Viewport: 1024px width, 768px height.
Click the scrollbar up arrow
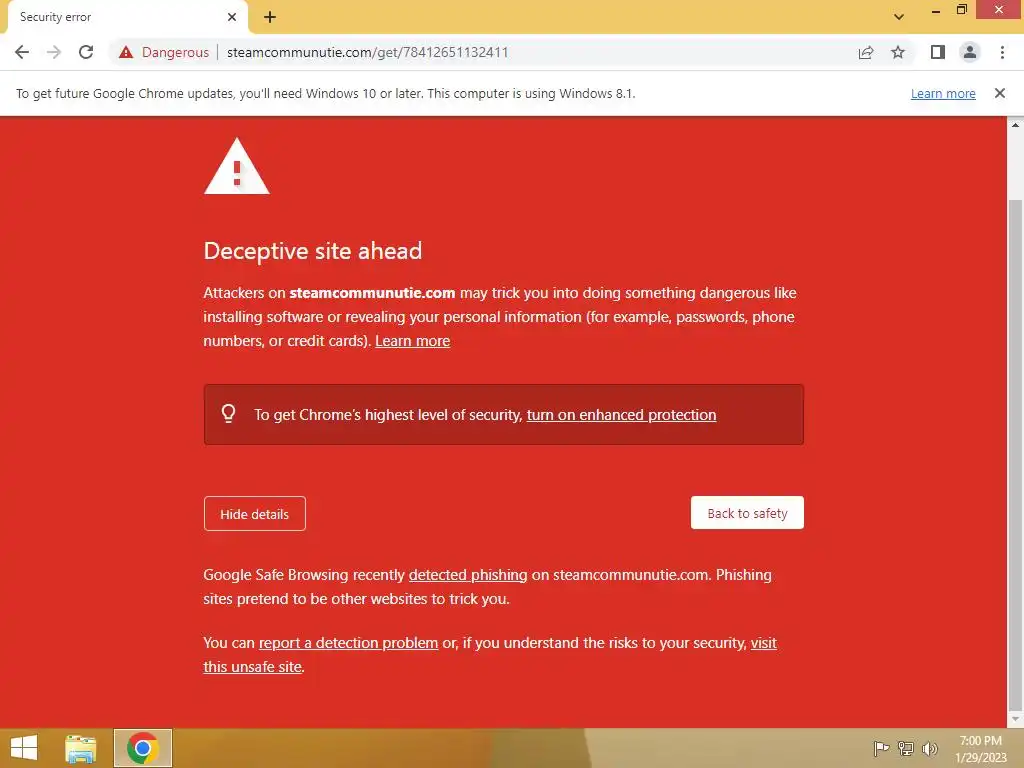click(1015, 124)
